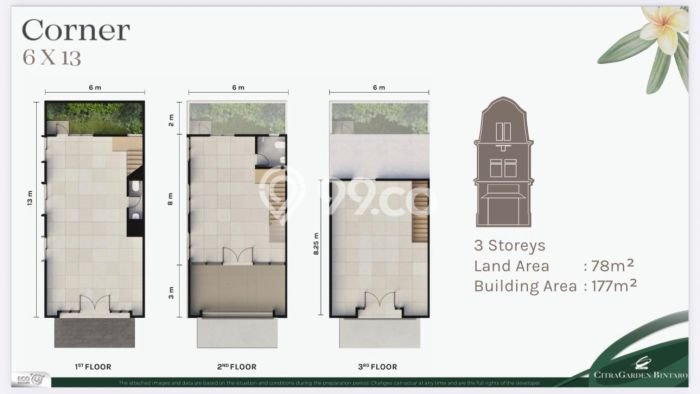The image size is (700, 394).
Task: Click the 3rd floor plan image
Action: (379, 224)
